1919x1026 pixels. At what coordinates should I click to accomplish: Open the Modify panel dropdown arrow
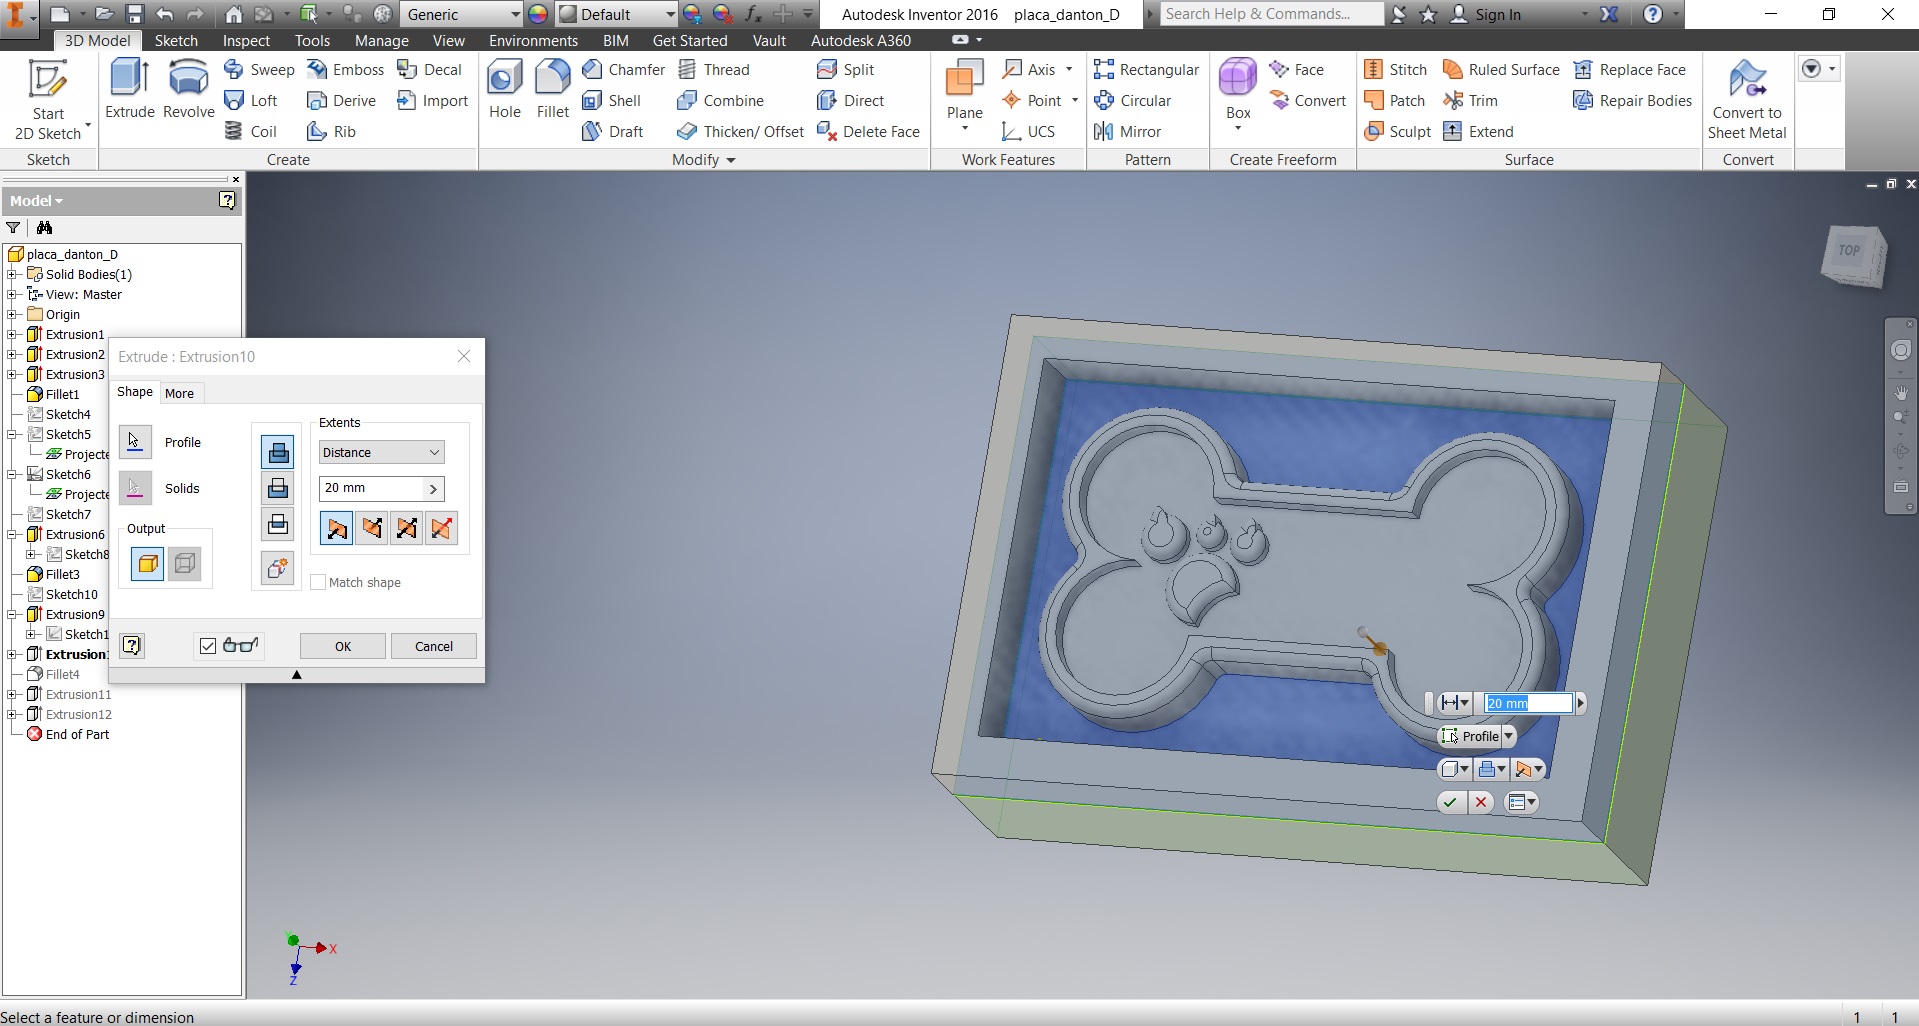click(731, 160)
